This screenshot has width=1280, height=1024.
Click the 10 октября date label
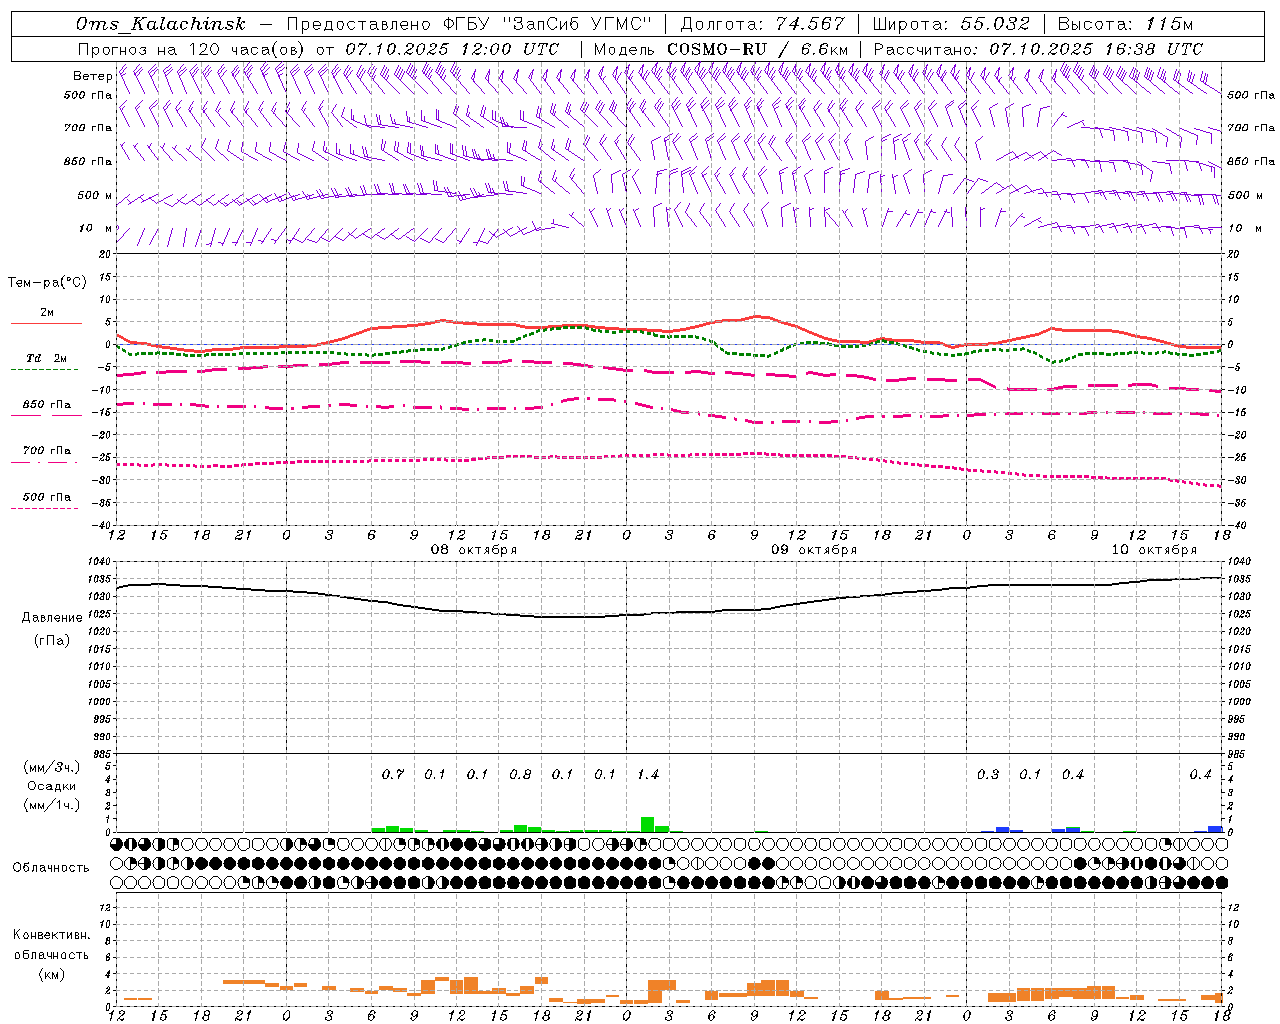tap(1154, 550)
